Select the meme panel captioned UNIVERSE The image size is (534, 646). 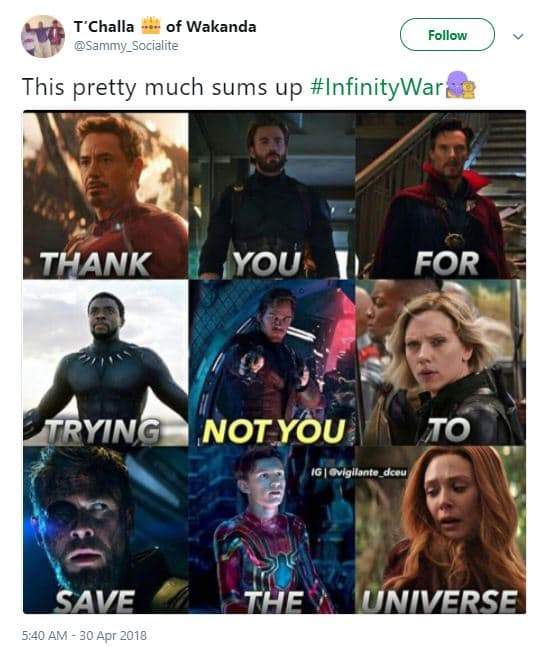[x=440, y=530]
